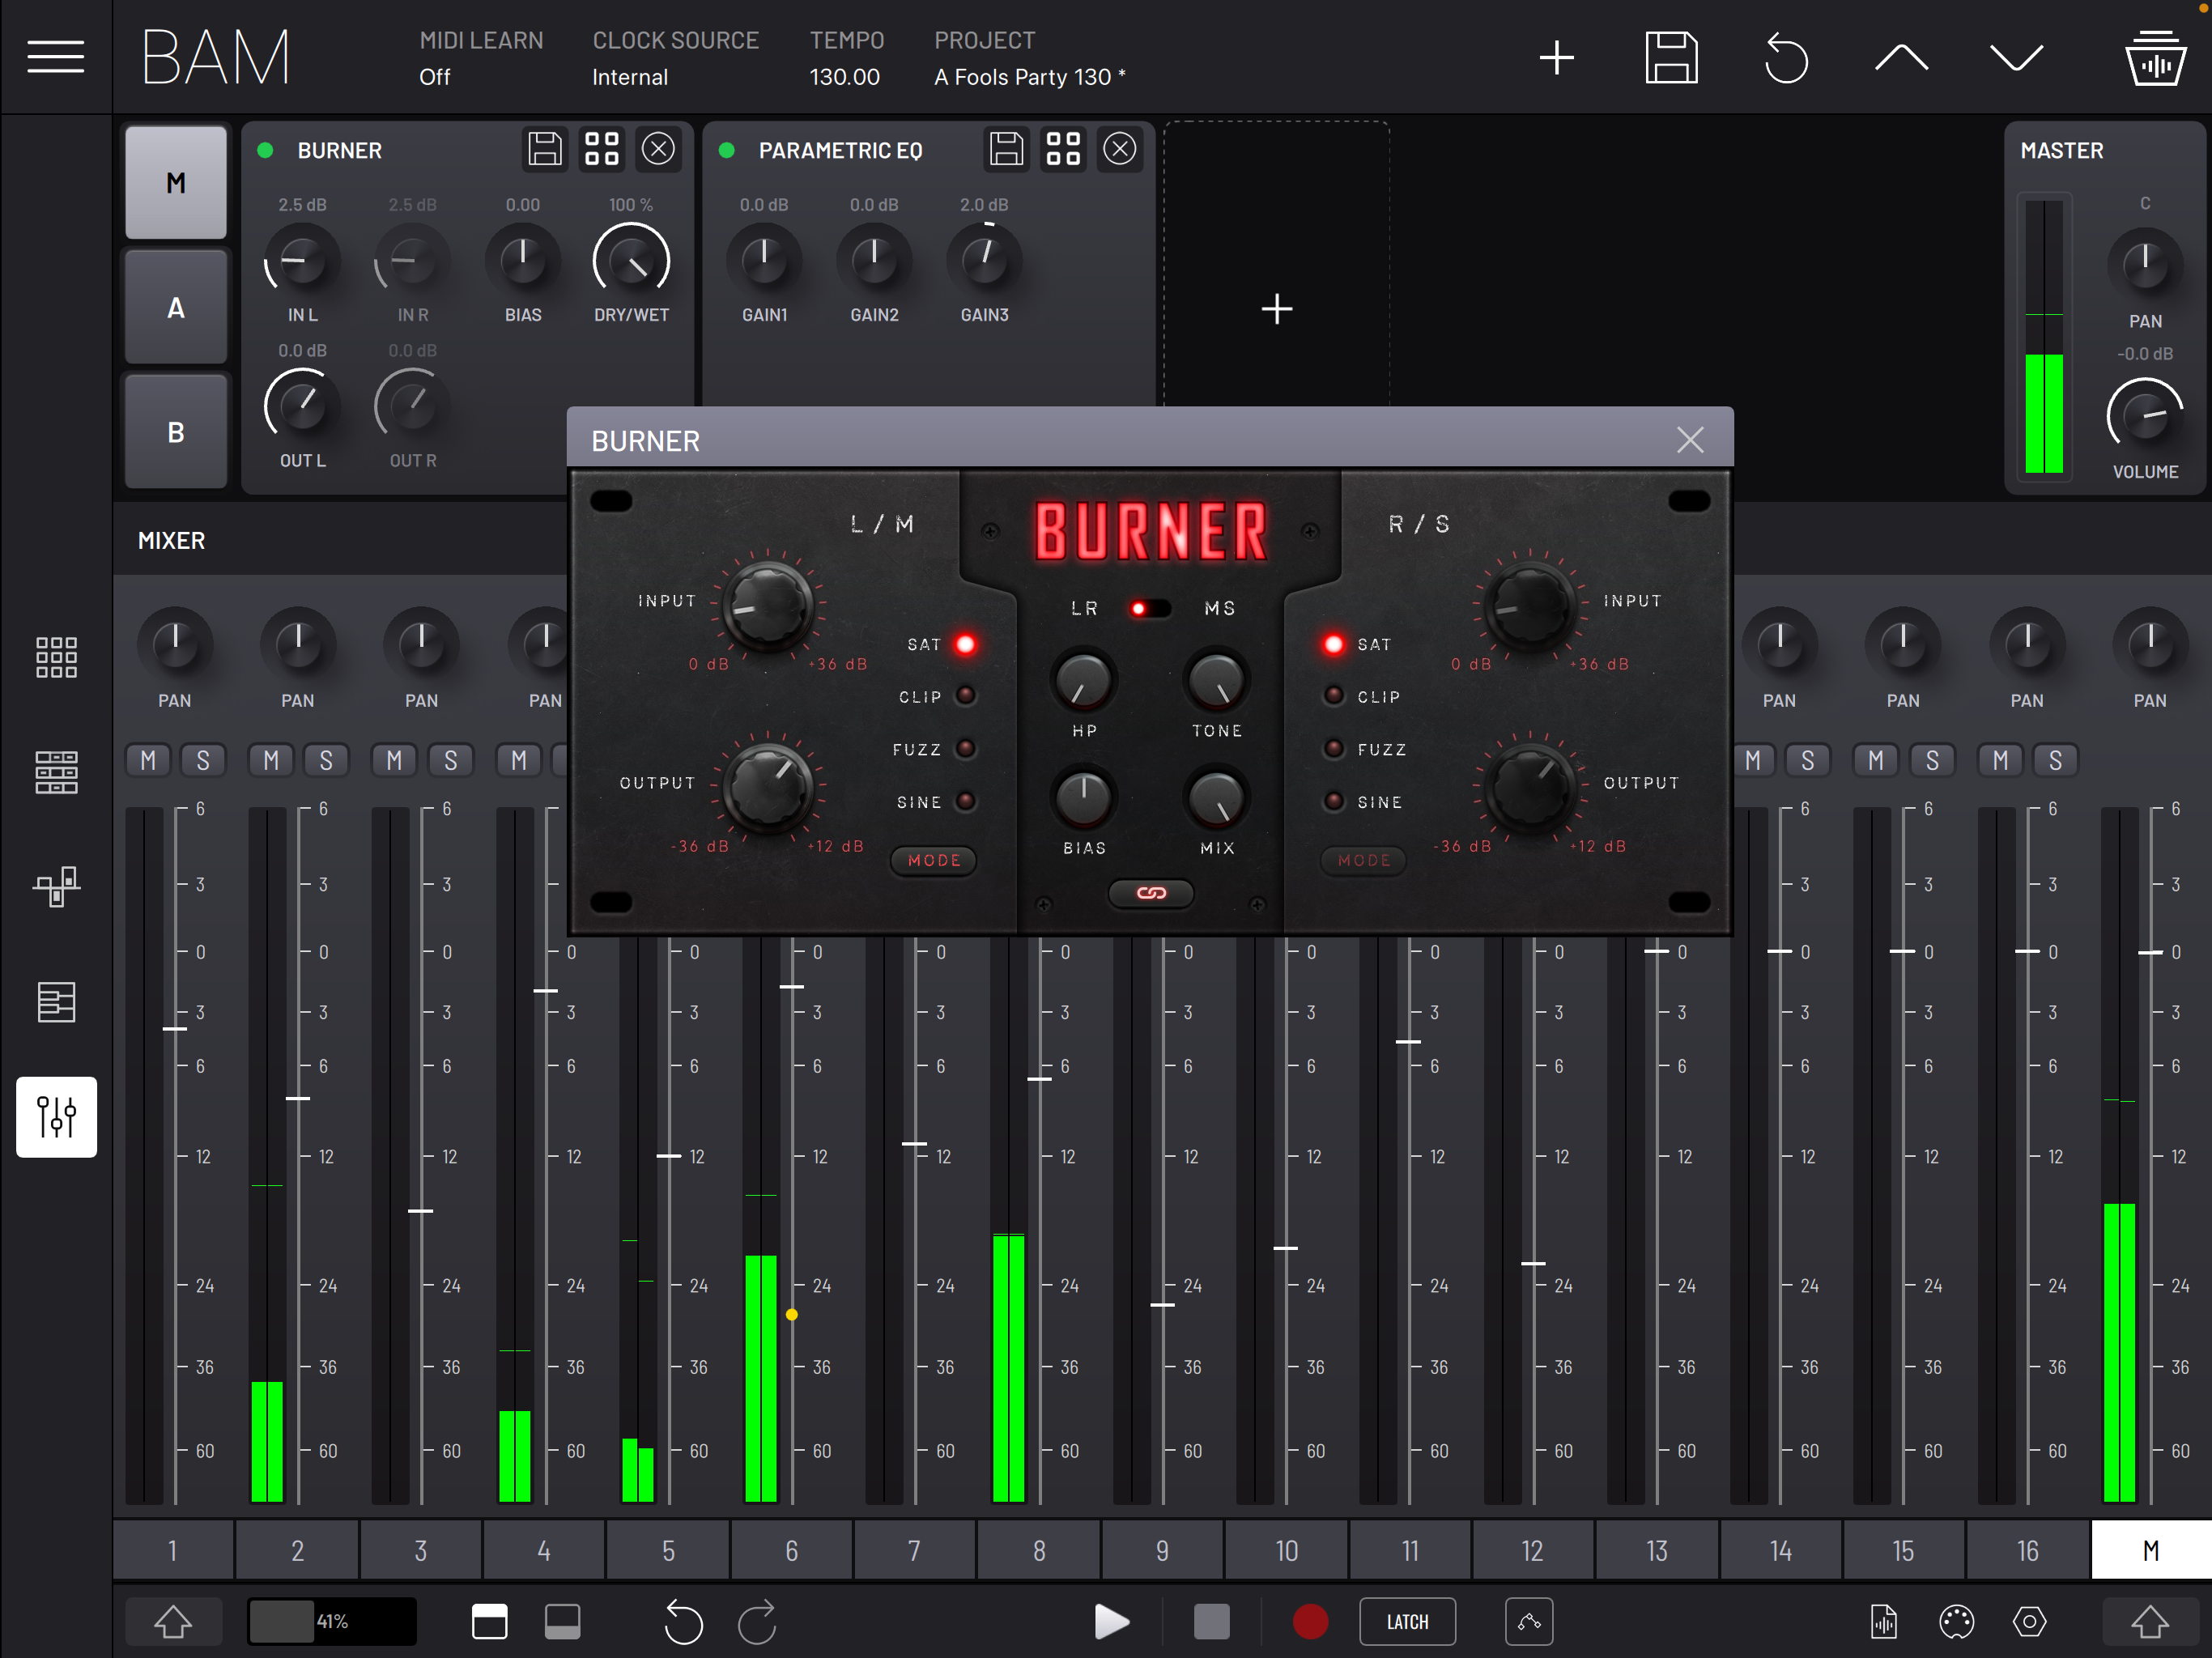Expand with the top bar down chevron

coord(2015,57)
